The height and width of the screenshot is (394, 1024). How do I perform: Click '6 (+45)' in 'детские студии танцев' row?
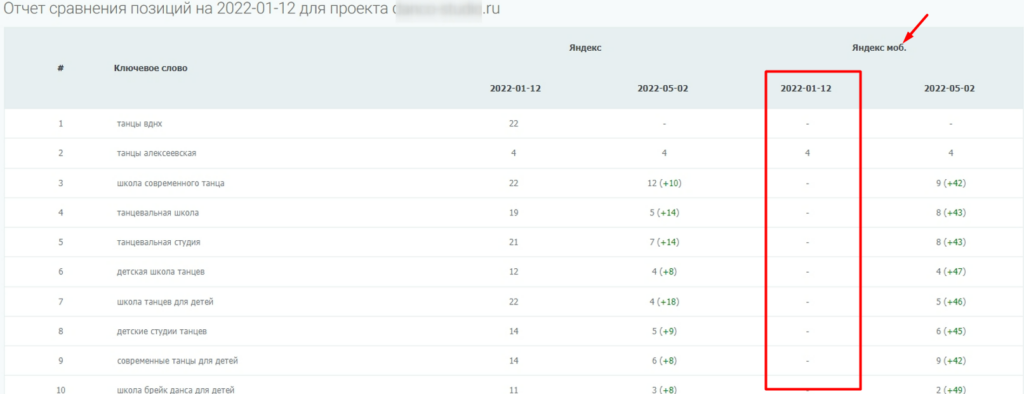tap(951, 331)
